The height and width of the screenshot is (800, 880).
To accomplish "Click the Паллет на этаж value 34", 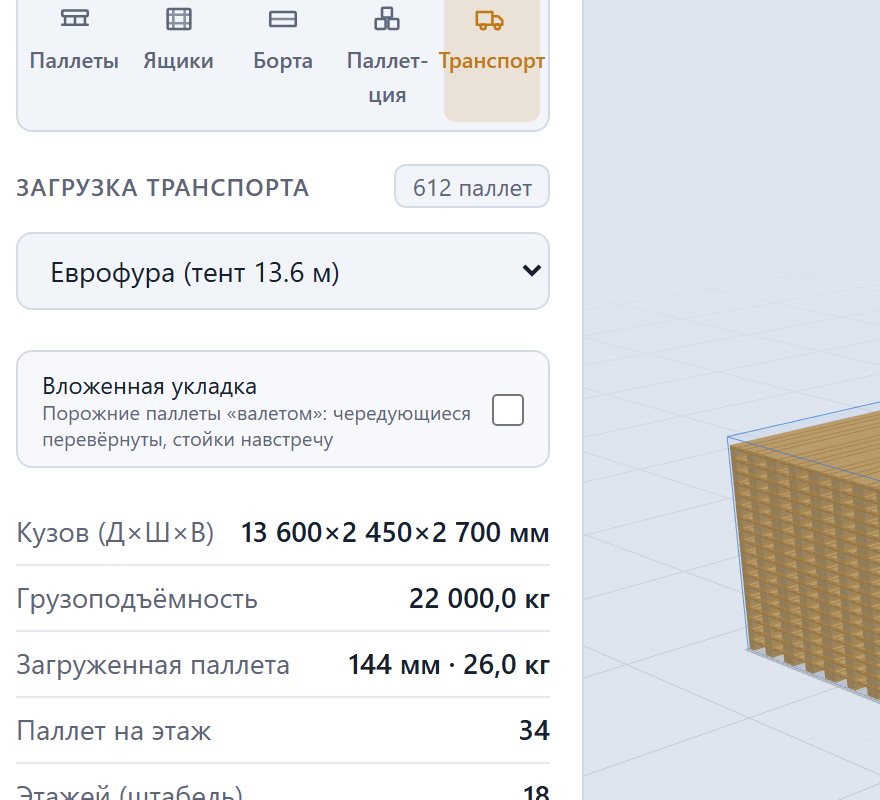I will pyautogui.click(x=534, y=731).
